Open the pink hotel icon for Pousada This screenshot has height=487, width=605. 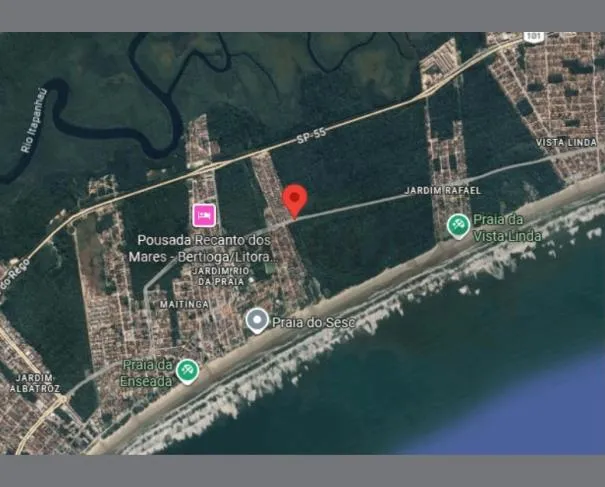[x=204, y=214]
